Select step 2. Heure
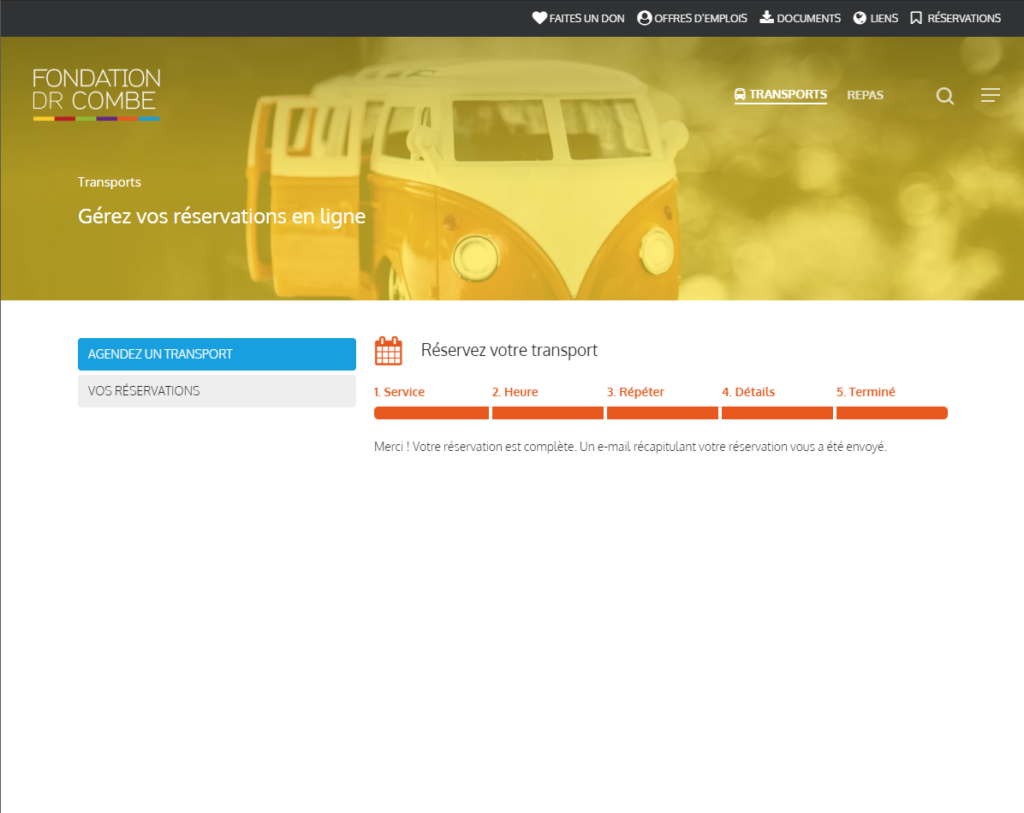 pyautogui.click(x=515, y=392)
